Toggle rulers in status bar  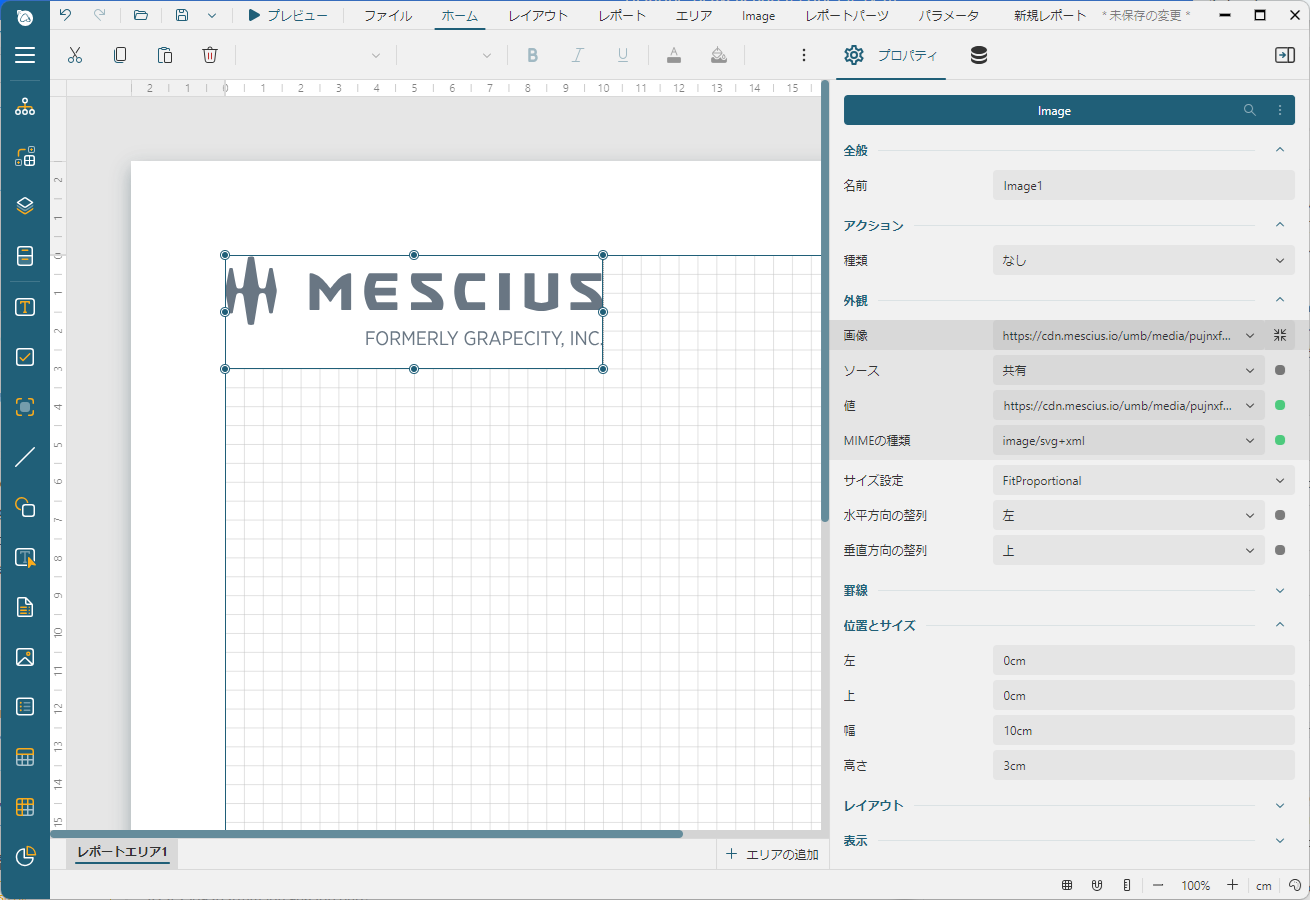click(1127, 885)
